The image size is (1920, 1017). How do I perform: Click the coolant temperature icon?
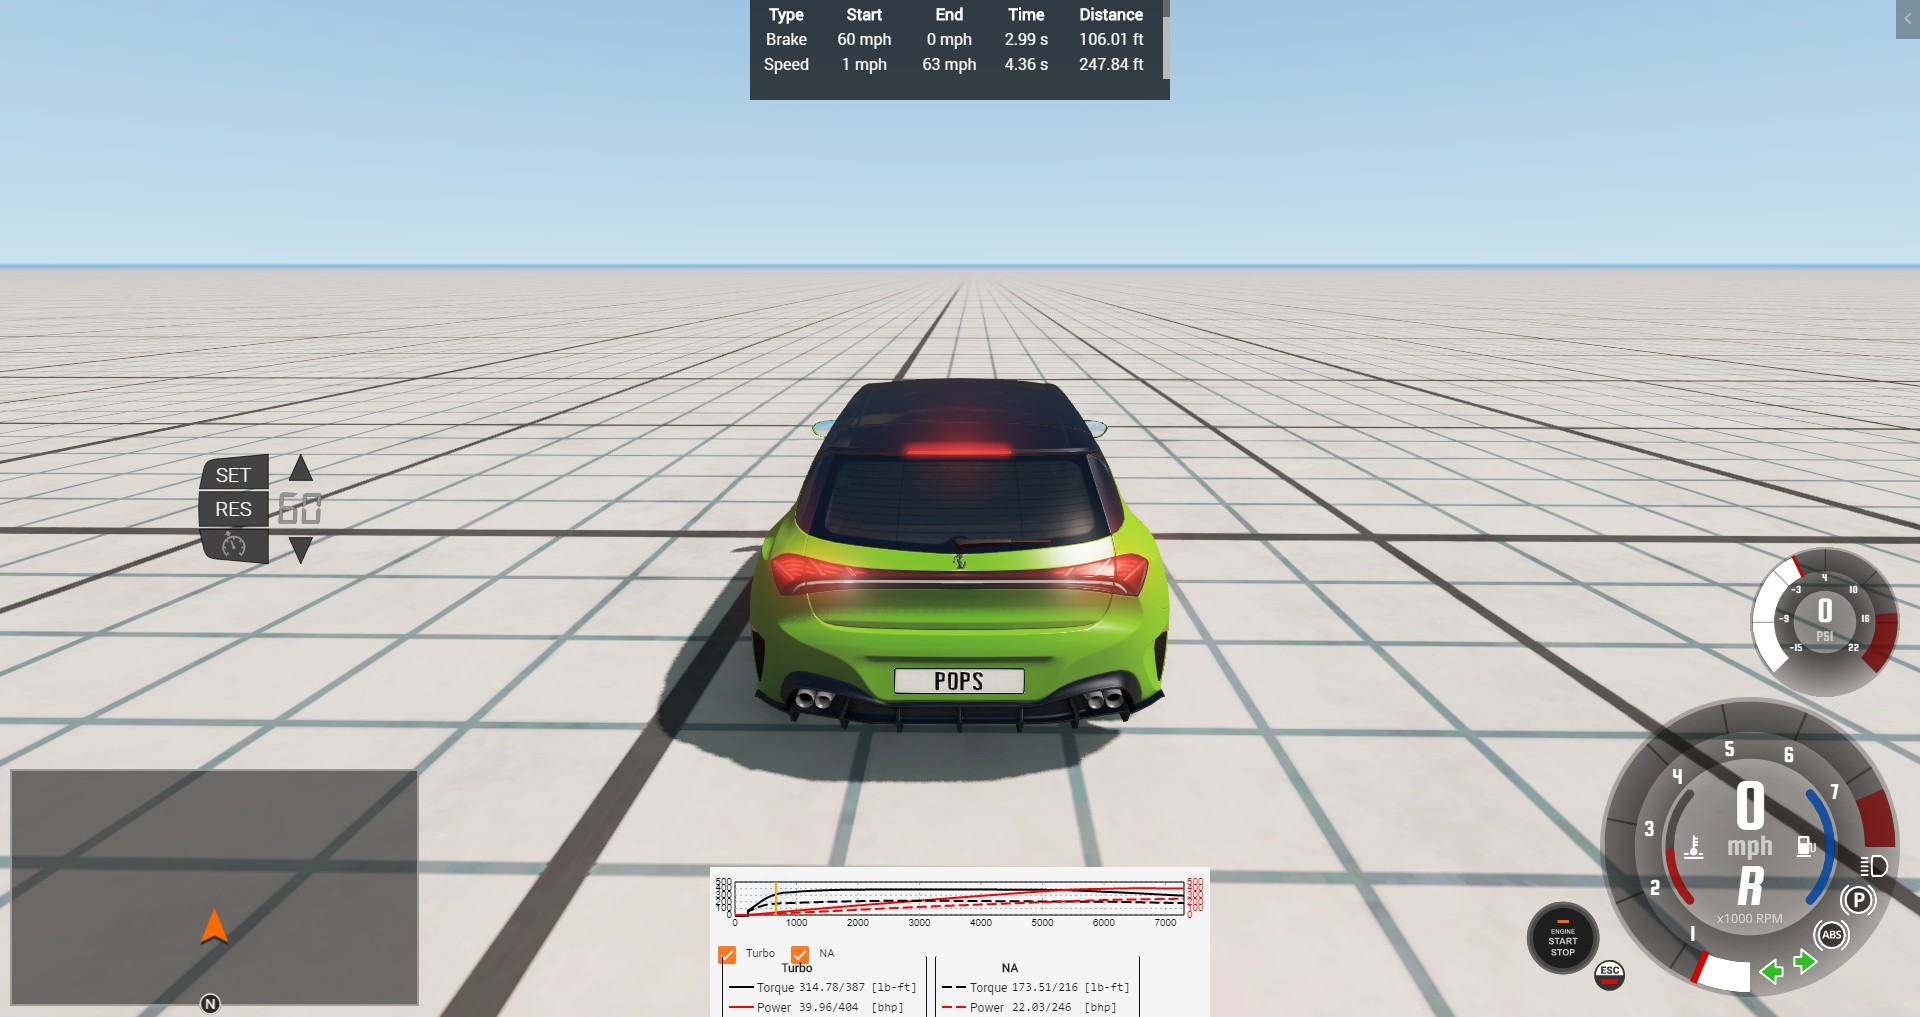coord(1694,847)
